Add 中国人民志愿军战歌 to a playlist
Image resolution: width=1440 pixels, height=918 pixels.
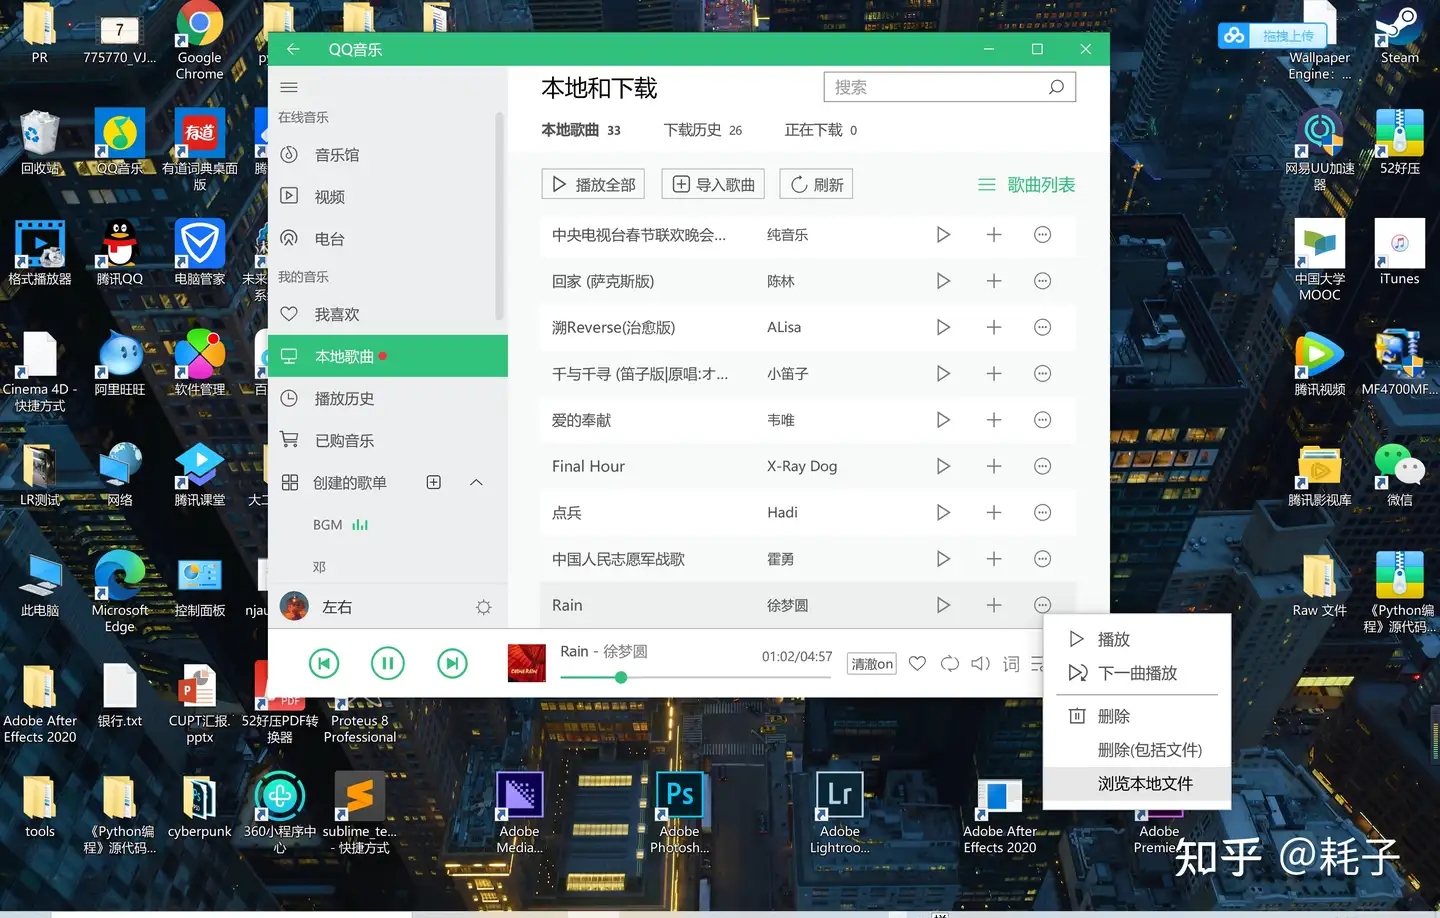994,559
